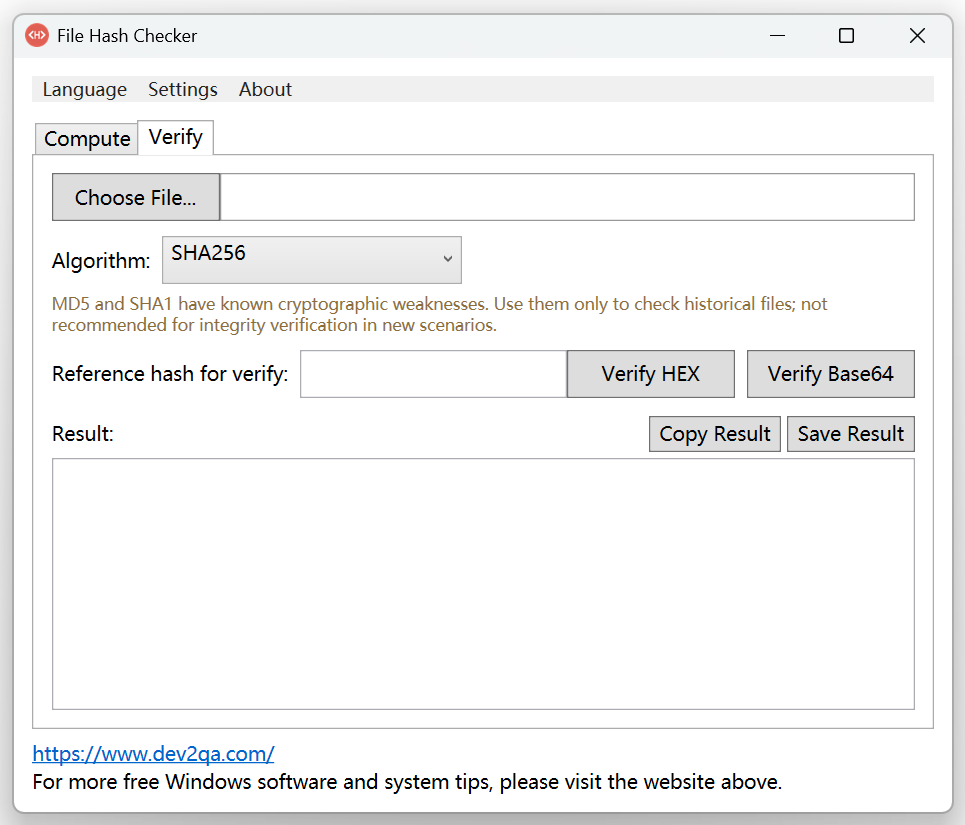
Task: Click the Reference hash input field
Action: click(x=433, y=374)
